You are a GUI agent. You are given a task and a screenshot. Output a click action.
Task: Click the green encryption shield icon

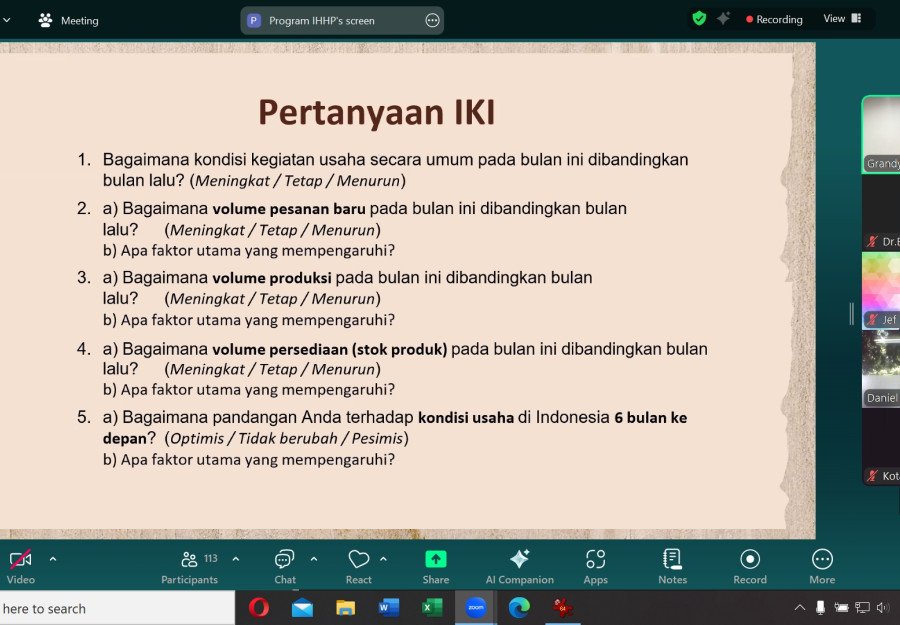pos(699,18)
